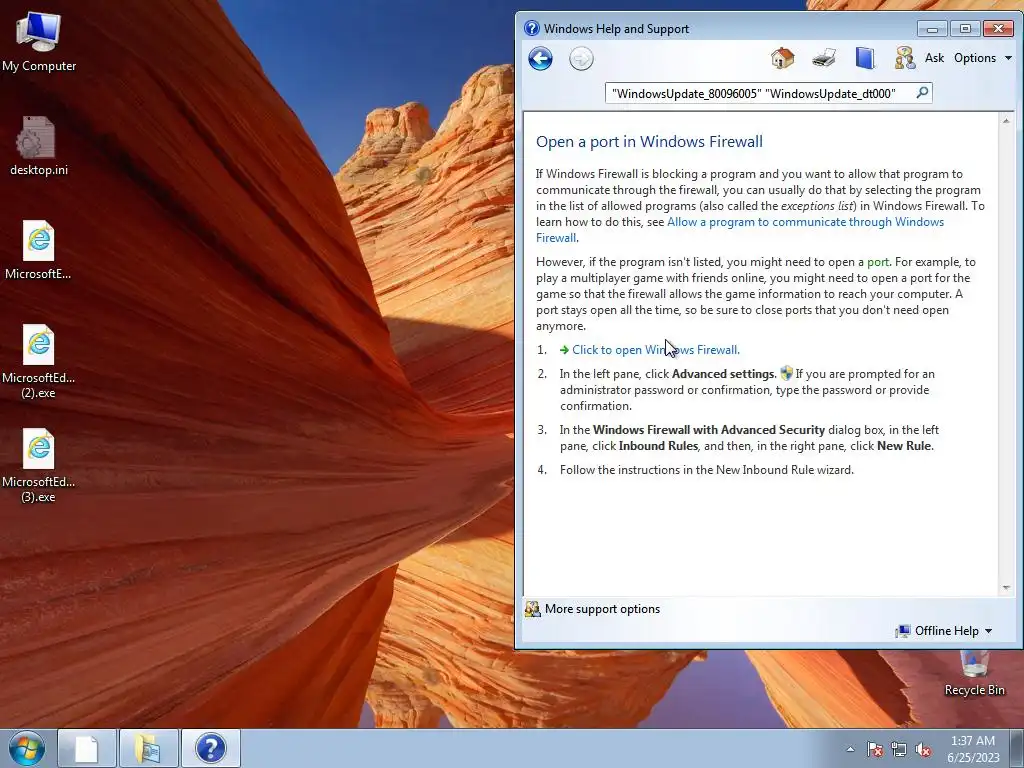Screen dimensions: 1024x768
Task: Select desktop.ini file icon
Action: click(39, 146)
